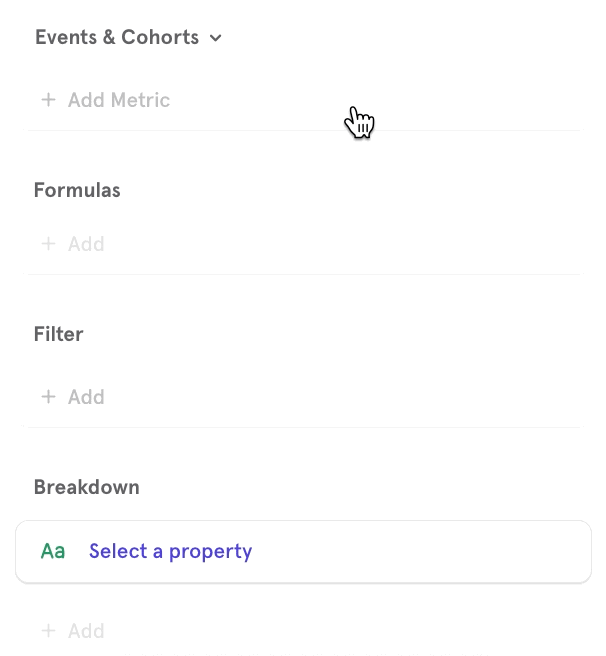Click the Formulas section heading

point(77,190)
